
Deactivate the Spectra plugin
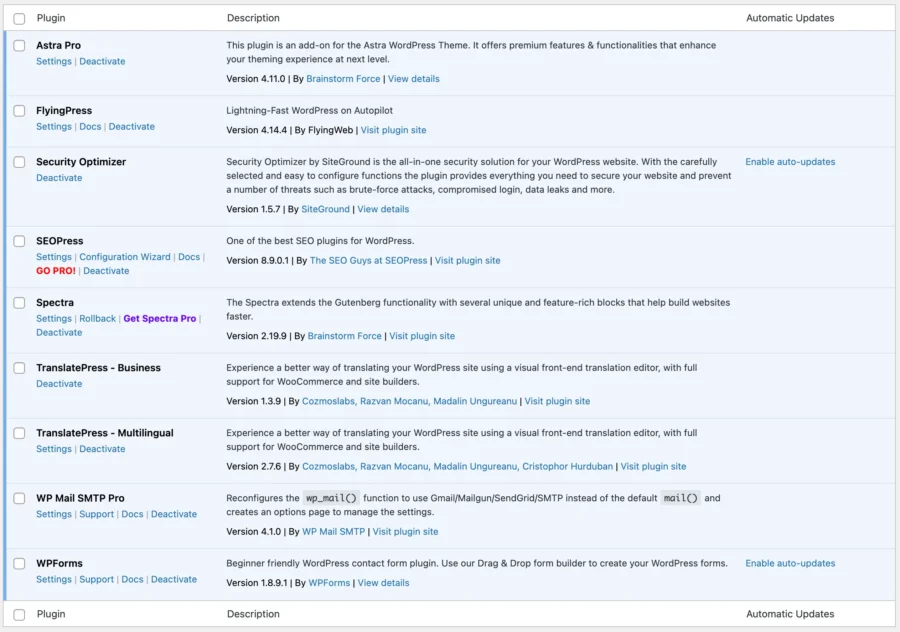click(59, 332)
